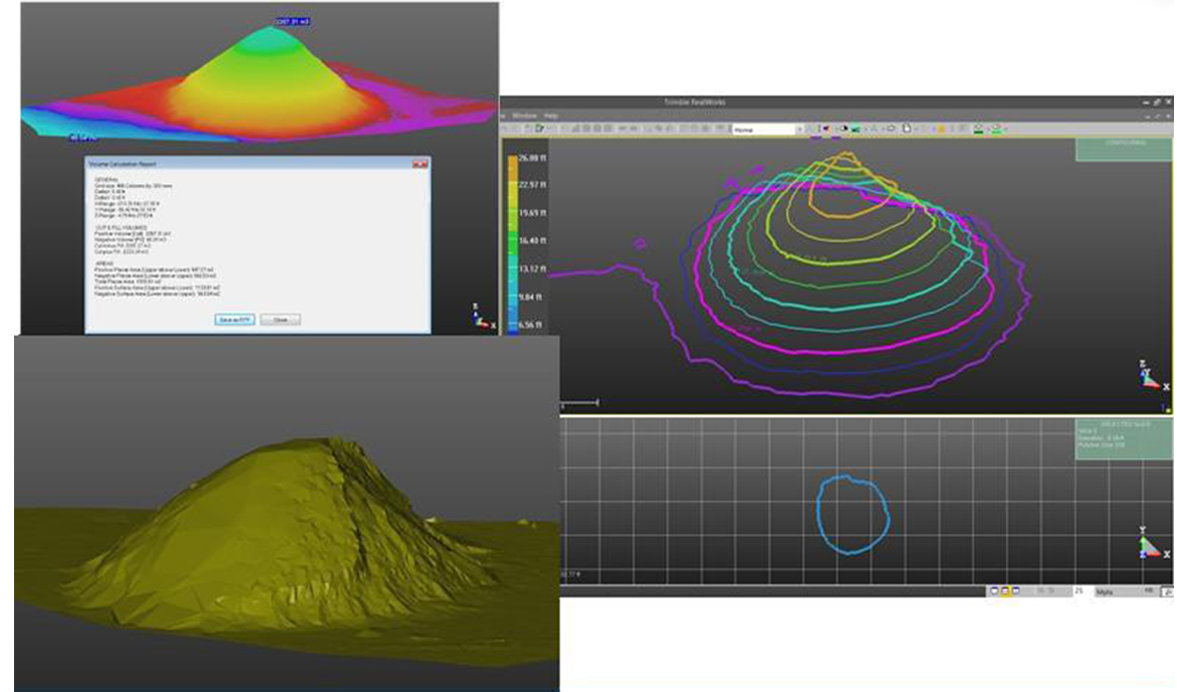Click Save as RTF in the volume report

(235, 320)
